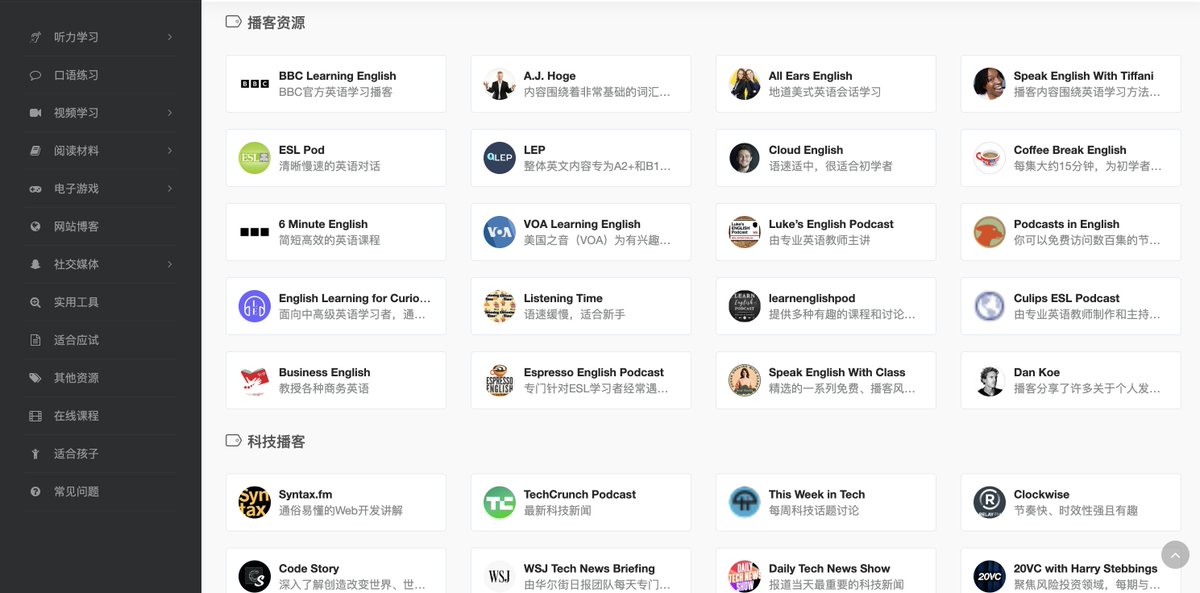Click the 由专业英语教师主讲 description
Viewport: 1200px width, 593px height.
click(x=819, y=240)
